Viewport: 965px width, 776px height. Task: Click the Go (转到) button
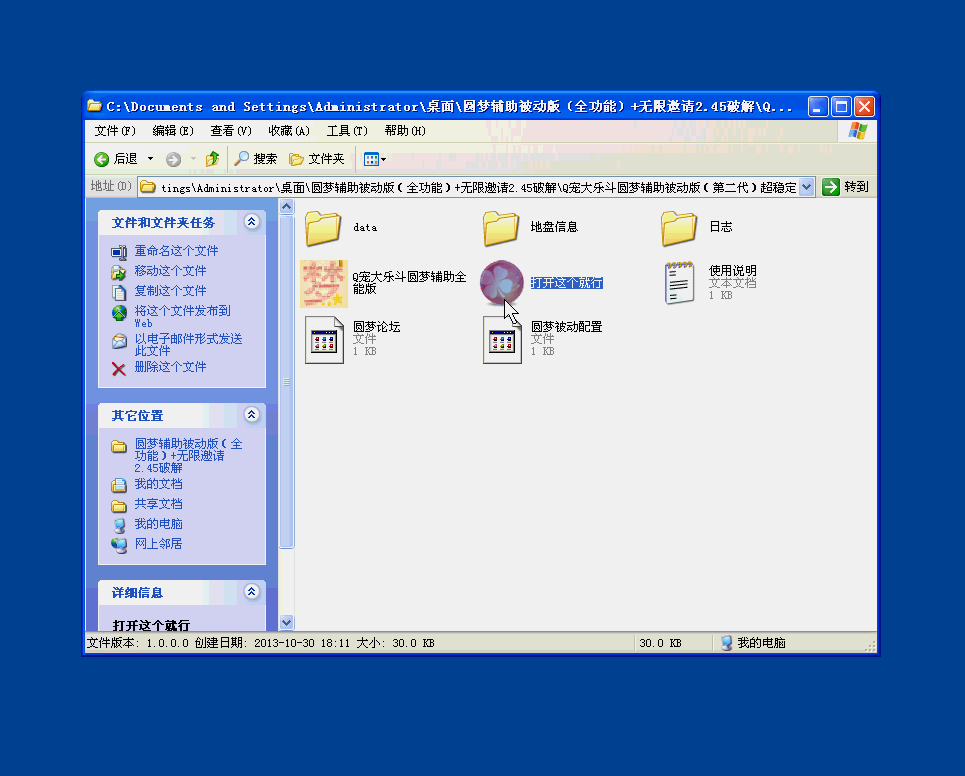click(845, 187)
